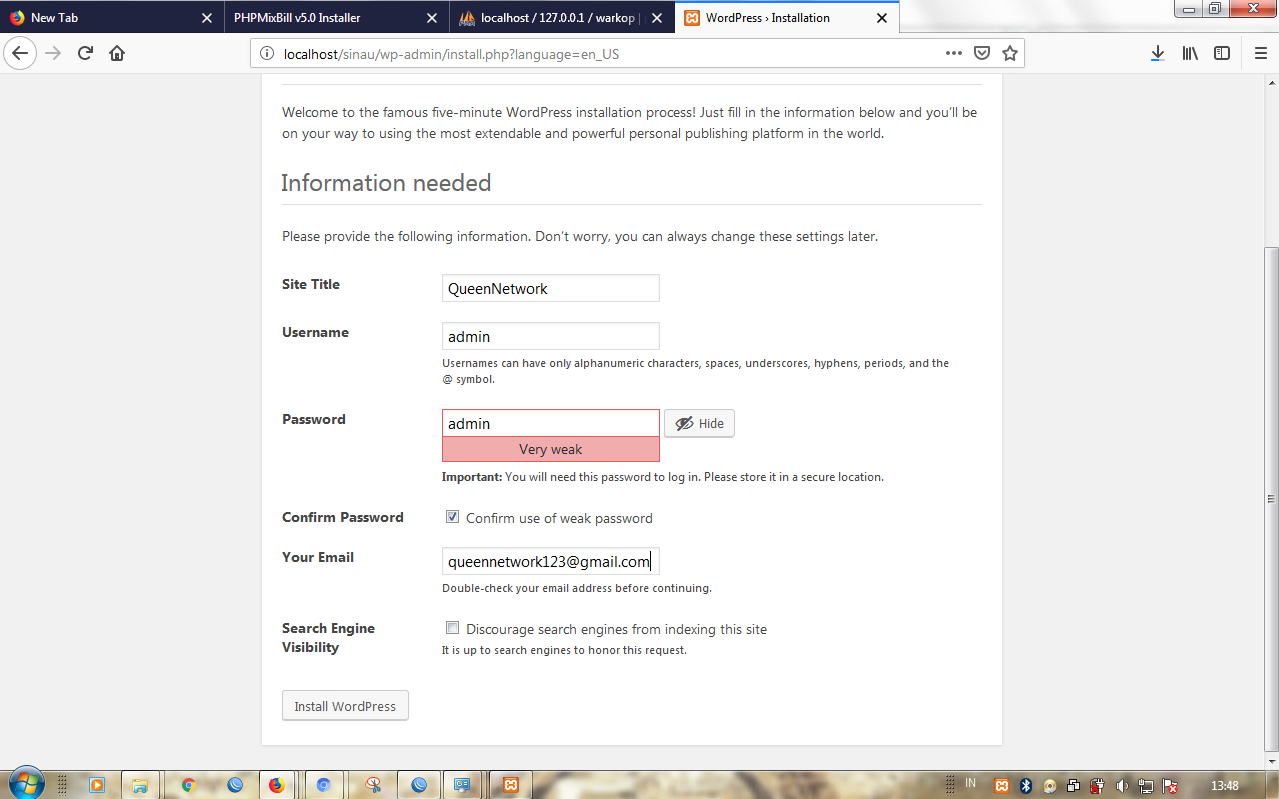Open Google Chrome from taskbar
1279x799 pixels.
188,785
